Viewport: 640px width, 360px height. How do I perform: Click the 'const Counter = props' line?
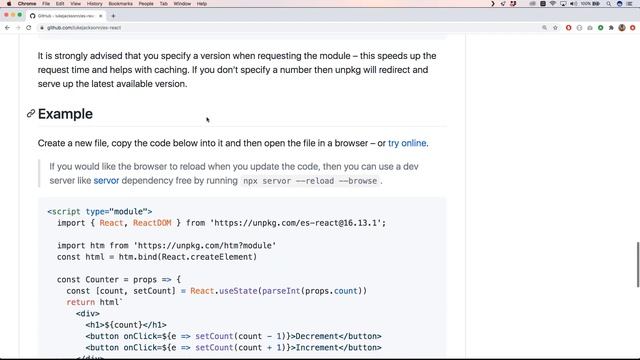[x=119, y=280]
